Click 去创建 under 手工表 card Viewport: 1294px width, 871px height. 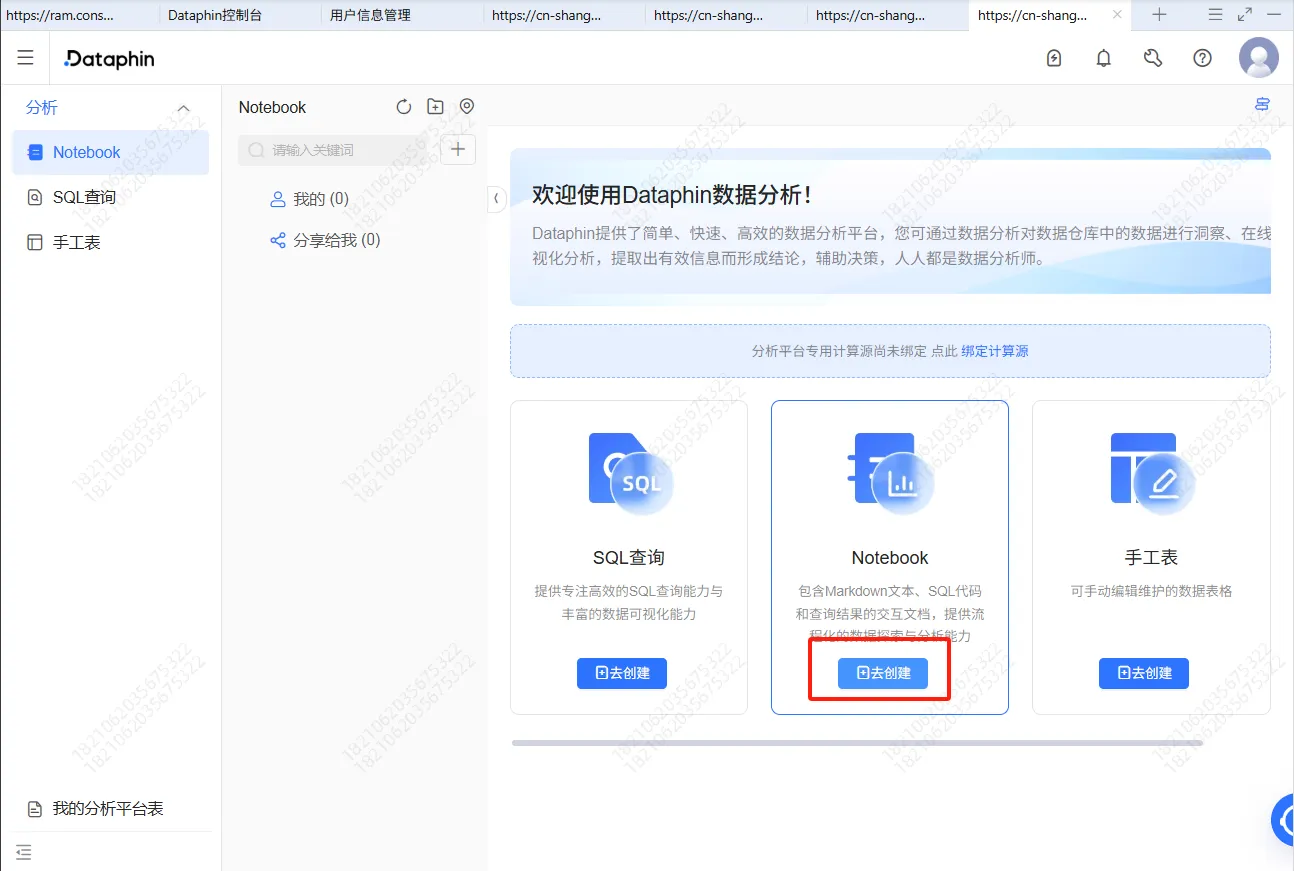(1144, 673)
